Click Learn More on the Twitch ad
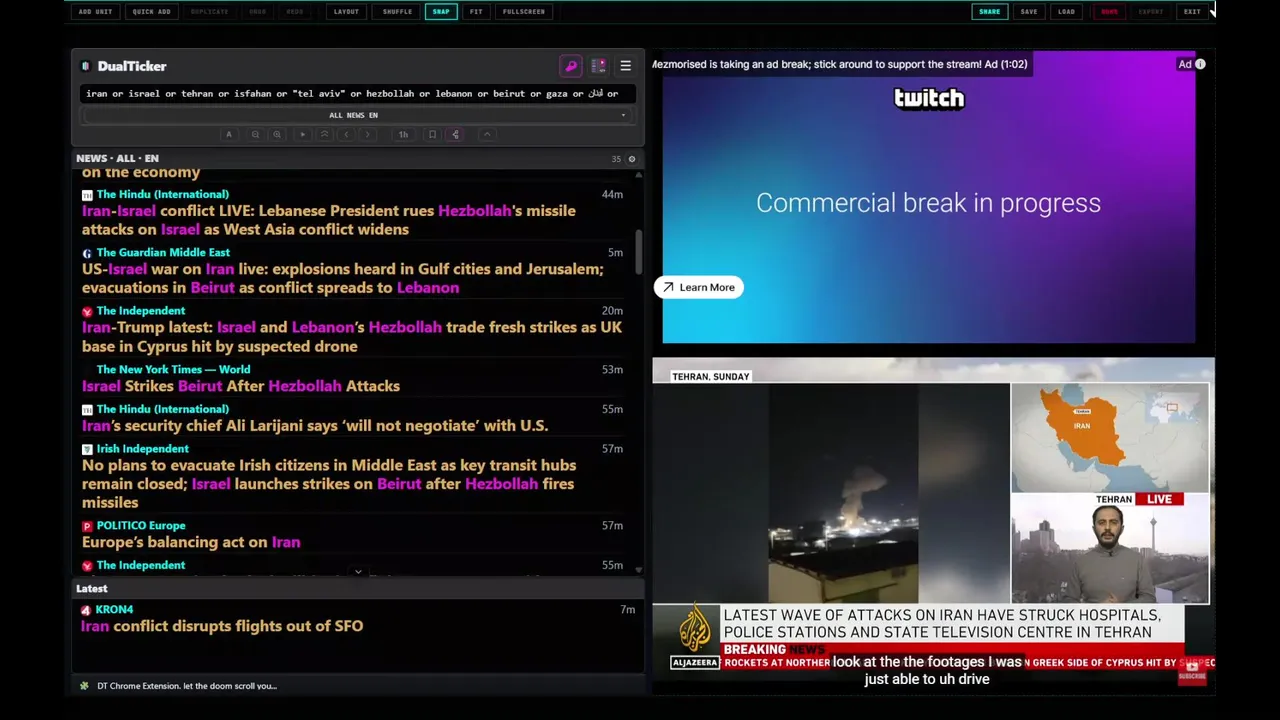The height and width of the screenshot is (720, 1280). coord(699,287)
